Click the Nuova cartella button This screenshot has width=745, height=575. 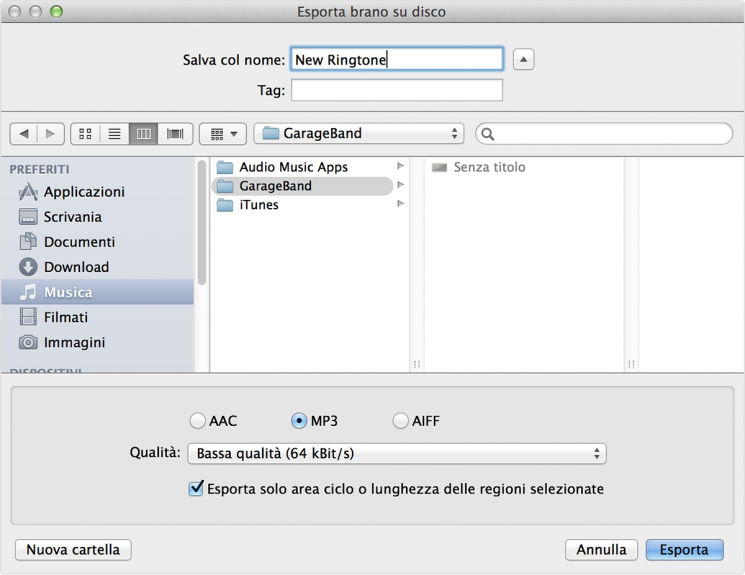[x=73, y=550]
